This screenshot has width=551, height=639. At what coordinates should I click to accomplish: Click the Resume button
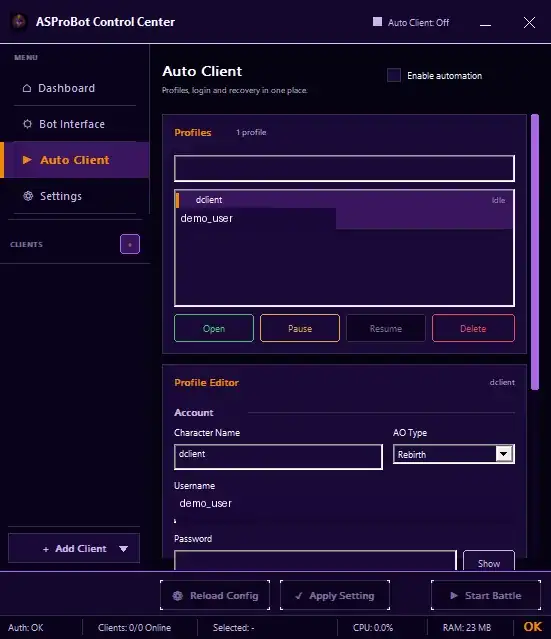386,328
